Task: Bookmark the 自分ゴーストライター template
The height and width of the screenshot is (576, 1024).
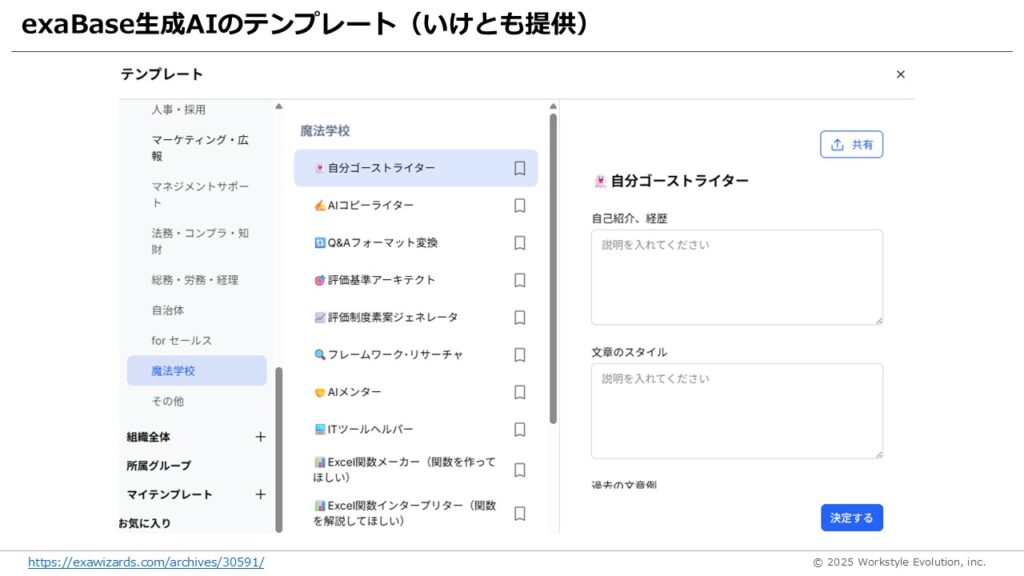Action: [520, 168]
